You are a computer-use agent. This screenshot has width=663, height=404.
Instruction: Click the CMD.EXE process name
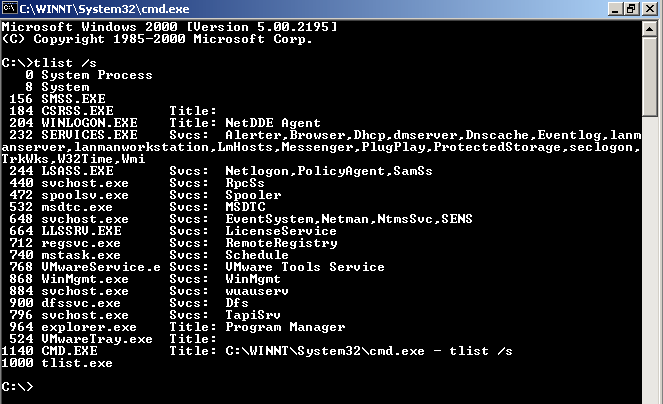pyautogui.click(x=69, y=351)
